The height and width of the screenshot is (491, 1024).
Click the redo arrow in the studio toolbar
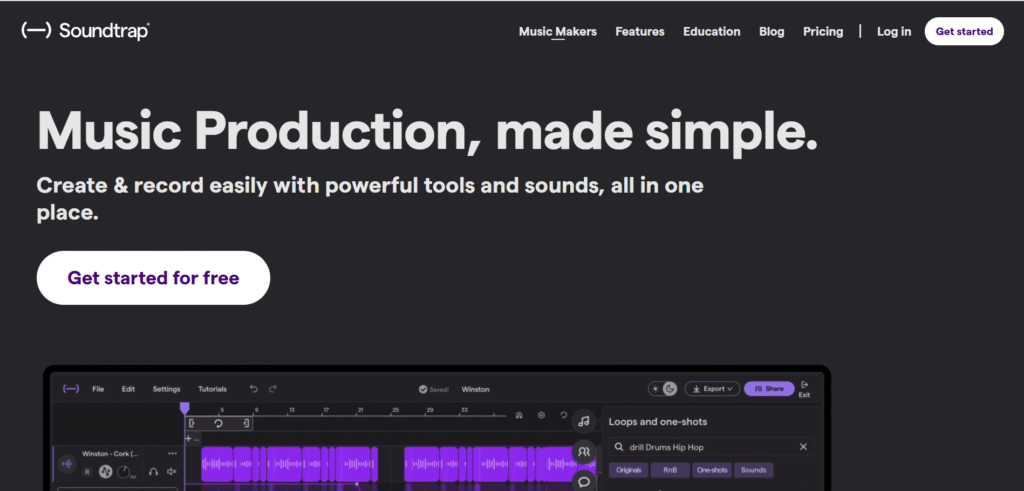pyautogui.click(x=273, y=389)
